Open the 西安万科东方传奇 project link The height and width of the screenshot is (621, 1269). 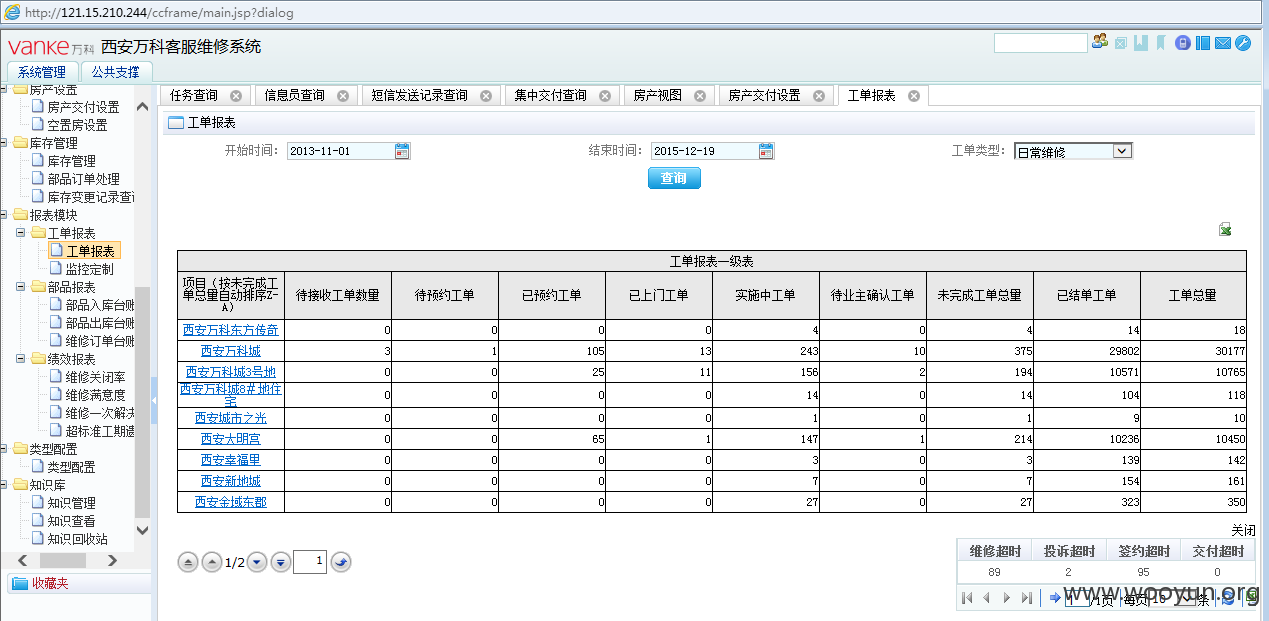[x=231, y=330]
